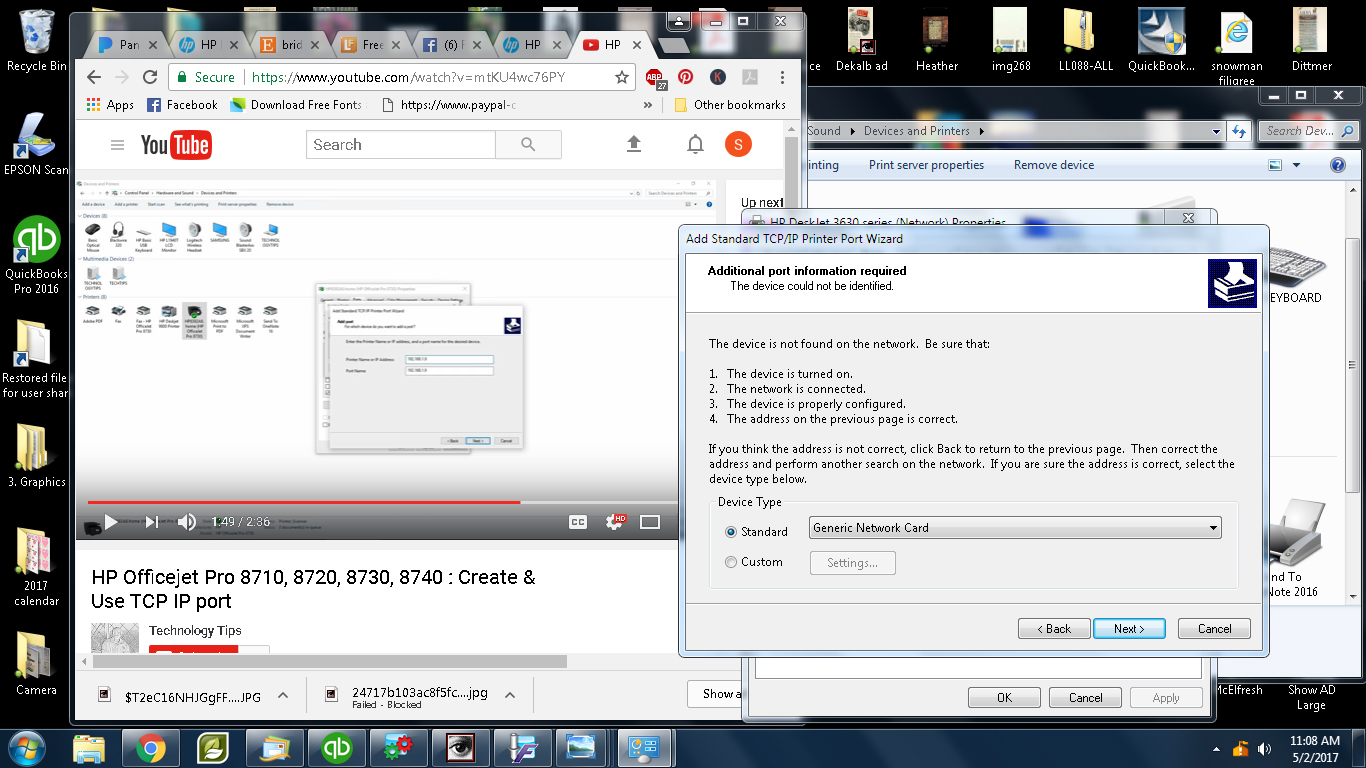Switch to the Facebook Chrome tab

tap(451, 45)
